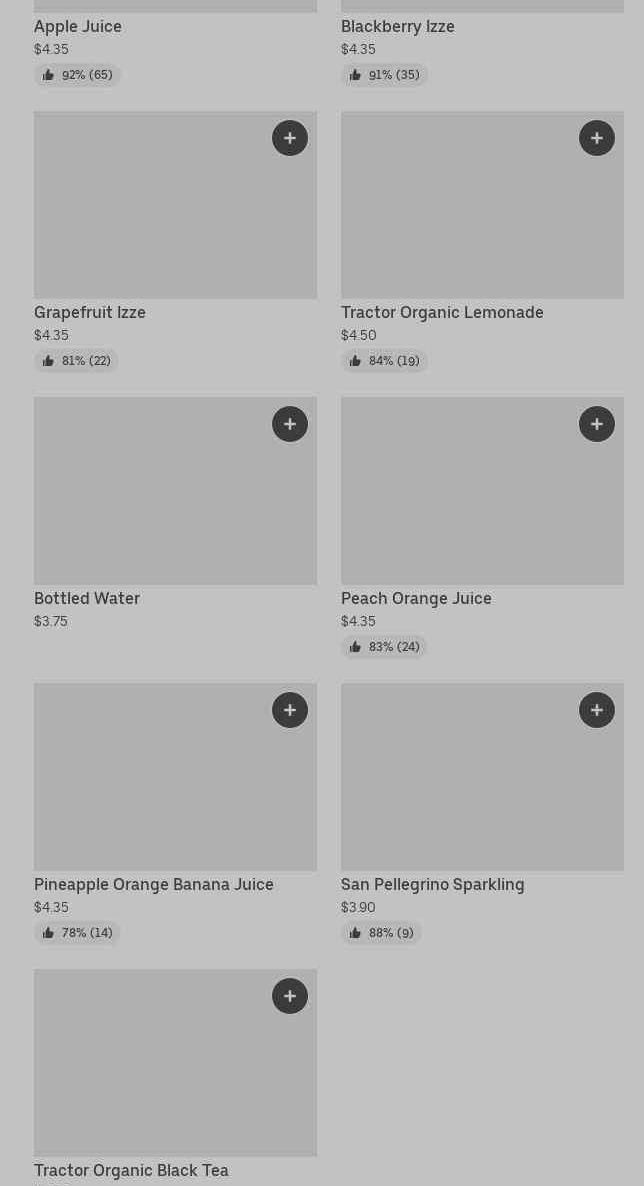The height and width of the screenshot is (1186, 644).
Task: Open the Apple Juice item name
Action: 78,27
